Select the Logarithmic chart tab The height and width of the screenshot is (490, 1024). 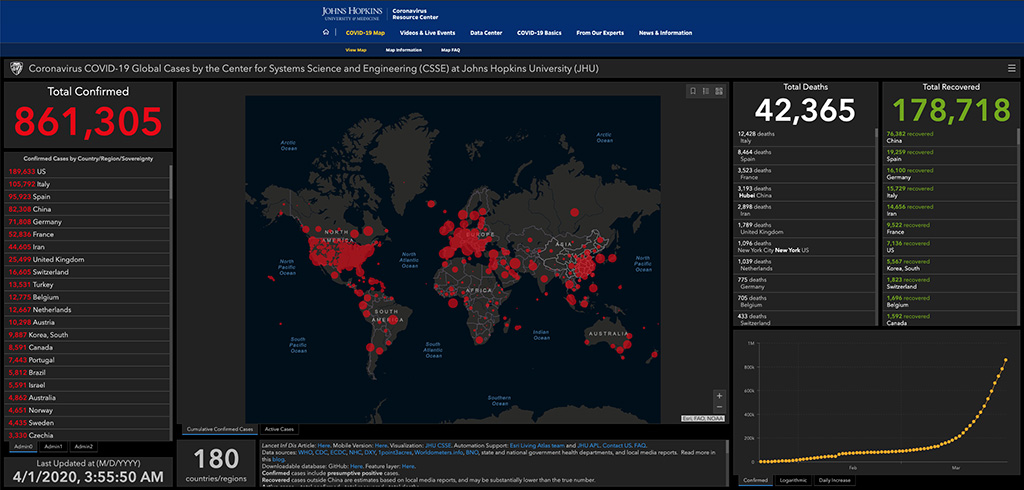click(793, 480)
